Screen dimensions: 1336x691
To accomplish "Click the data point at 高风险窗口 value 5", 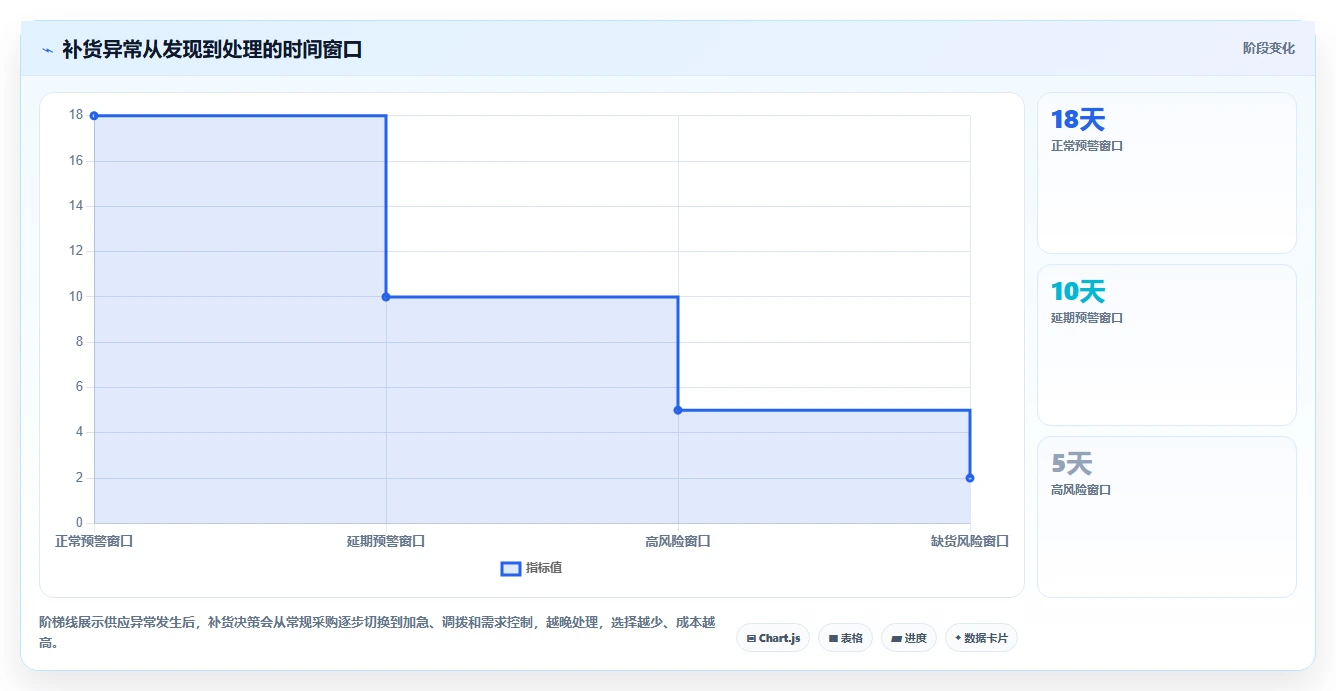I will point(678,410).
